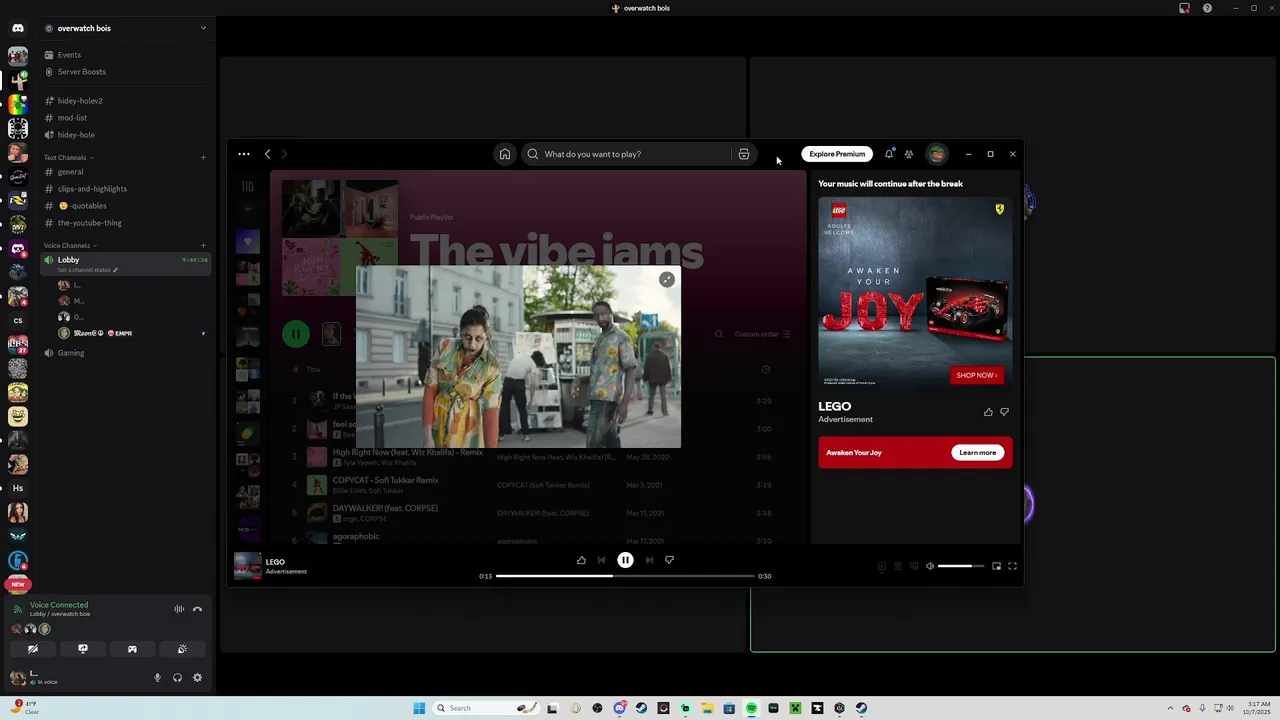The width and height of the screenshot is (1280, 720).
Task: Mute Spotify volume speaker icon
Action: click(930, 566)
